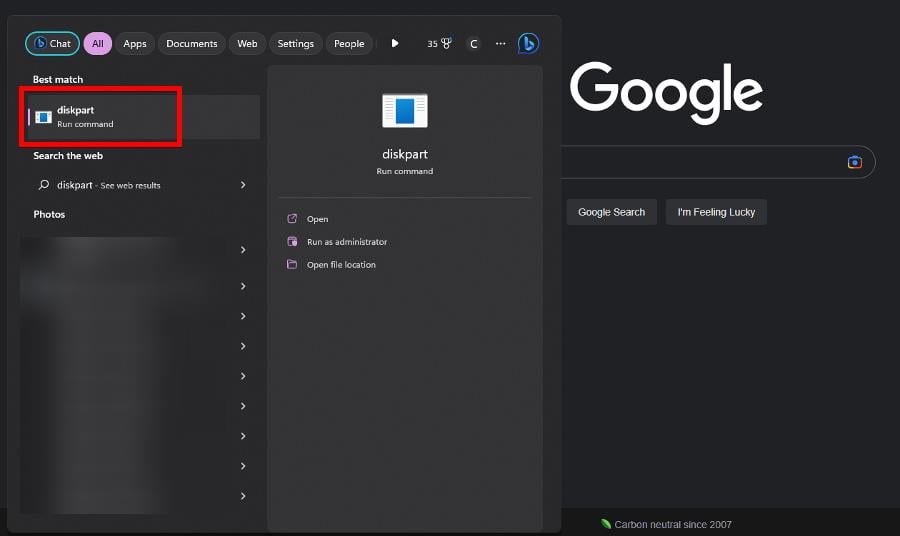The image size is (900, 536).
Task: Click the large diskpart app icon in preview
Action: (x=405, y=110)
